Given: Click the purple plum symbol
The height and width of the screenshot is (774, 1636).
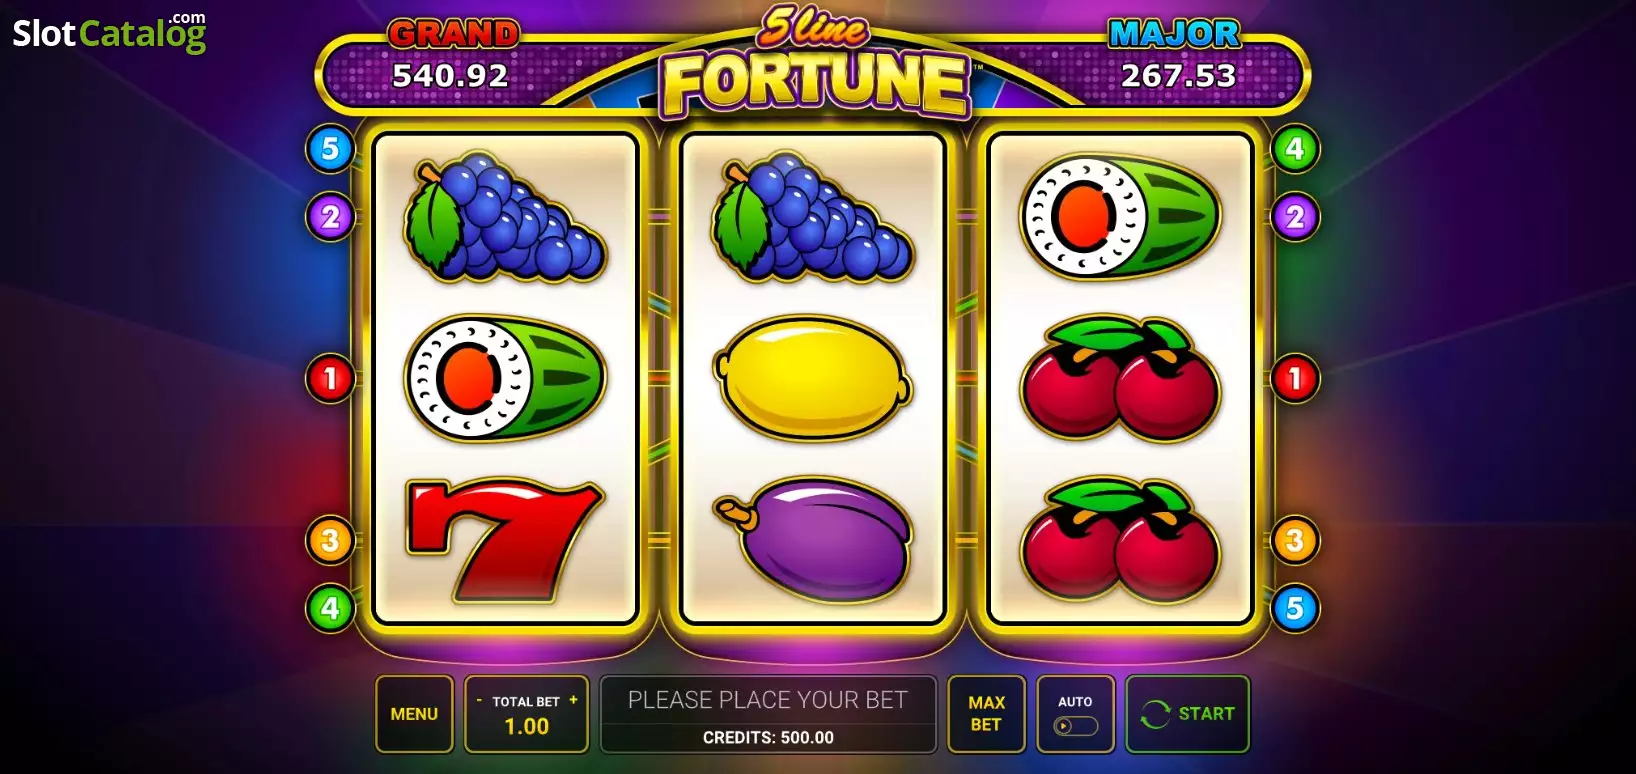Looking at the screenshot, I should tap(812, 540).
